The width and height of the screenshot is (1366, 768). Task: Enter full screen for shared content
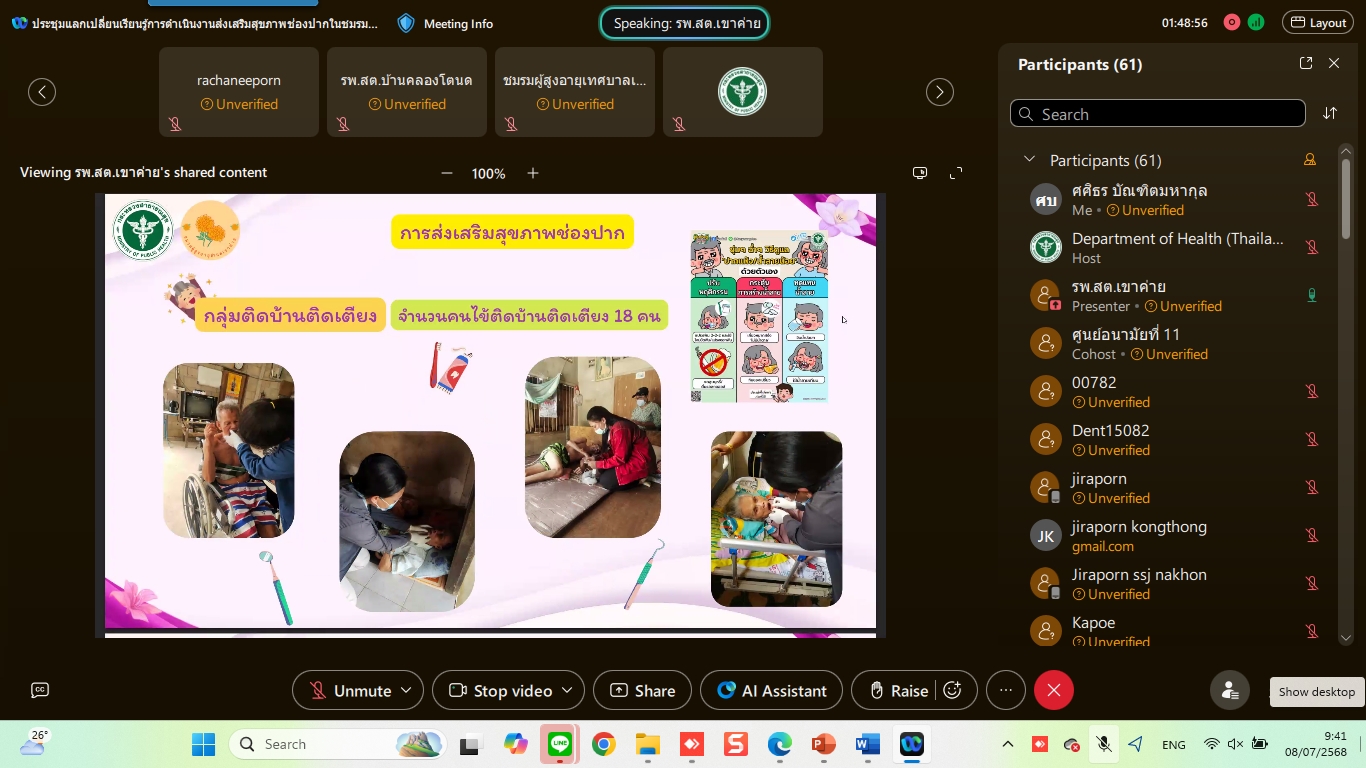(956, 173)
